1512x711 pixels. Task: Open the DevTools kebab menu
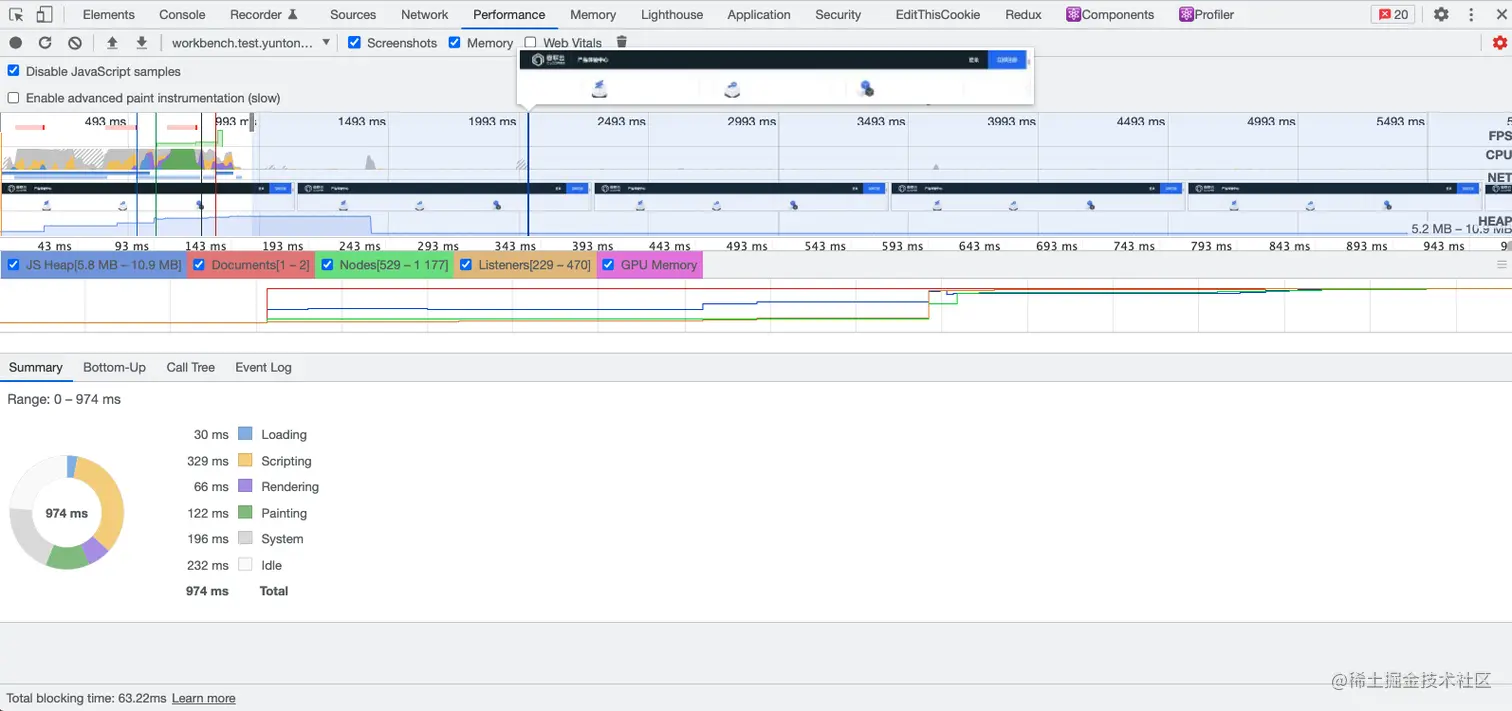click(1471, 15)
